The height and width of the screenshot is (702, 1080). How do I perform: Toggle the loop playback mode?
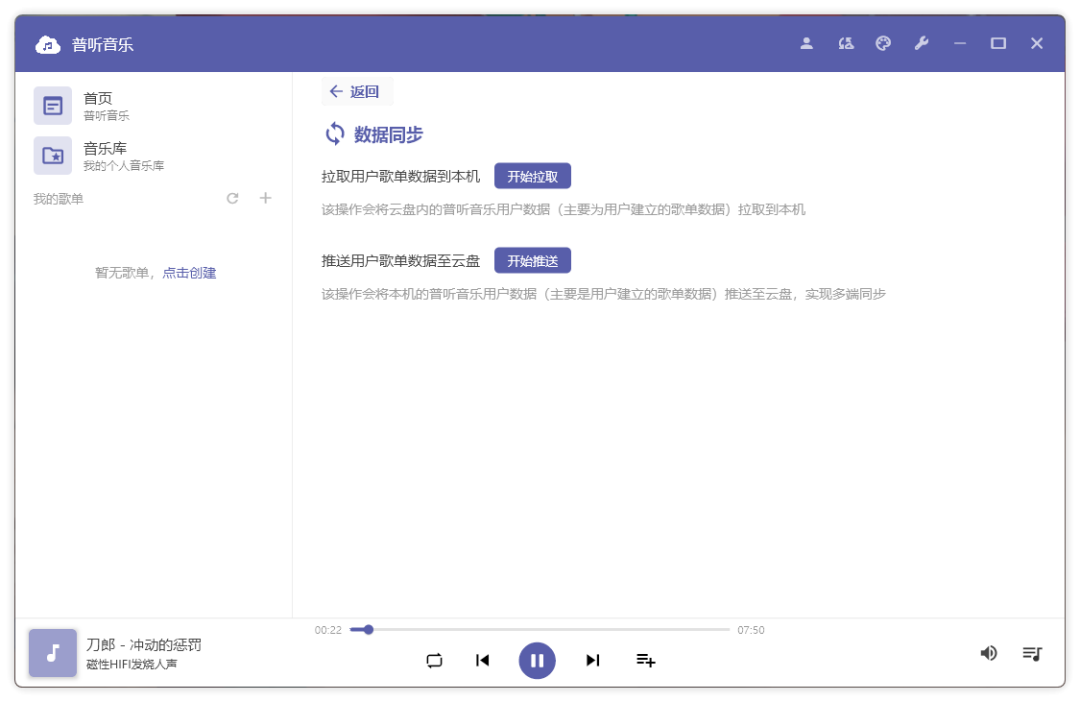tap(434, 660)
